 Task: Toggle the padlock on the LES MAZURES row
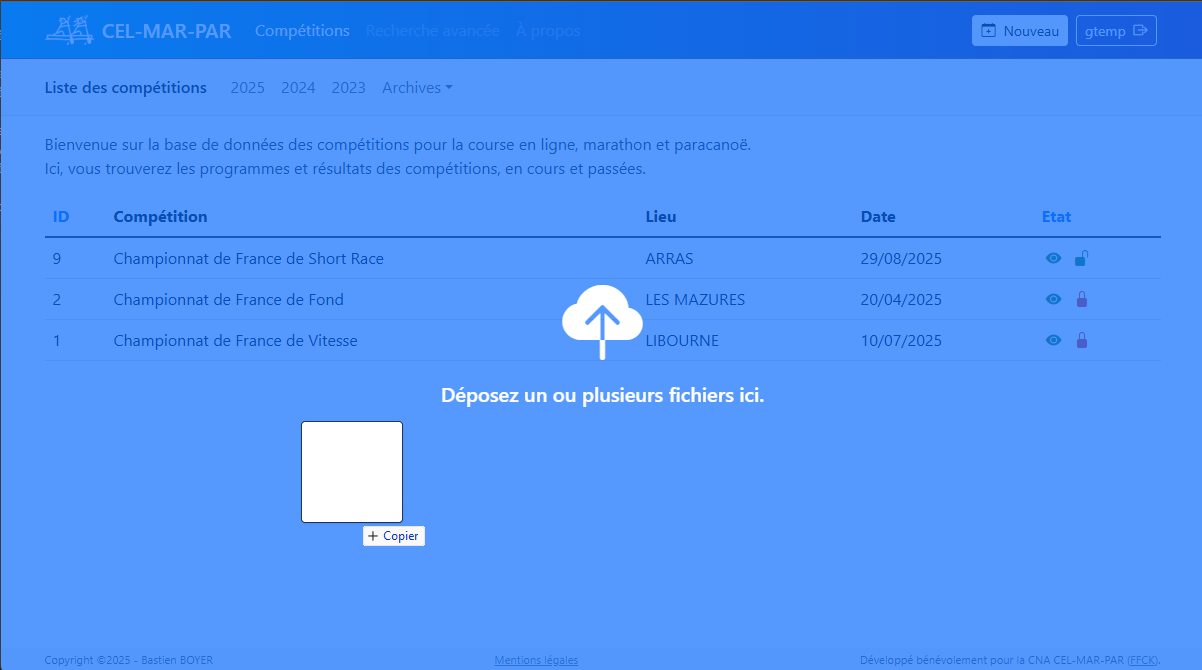click(1081, 300)
